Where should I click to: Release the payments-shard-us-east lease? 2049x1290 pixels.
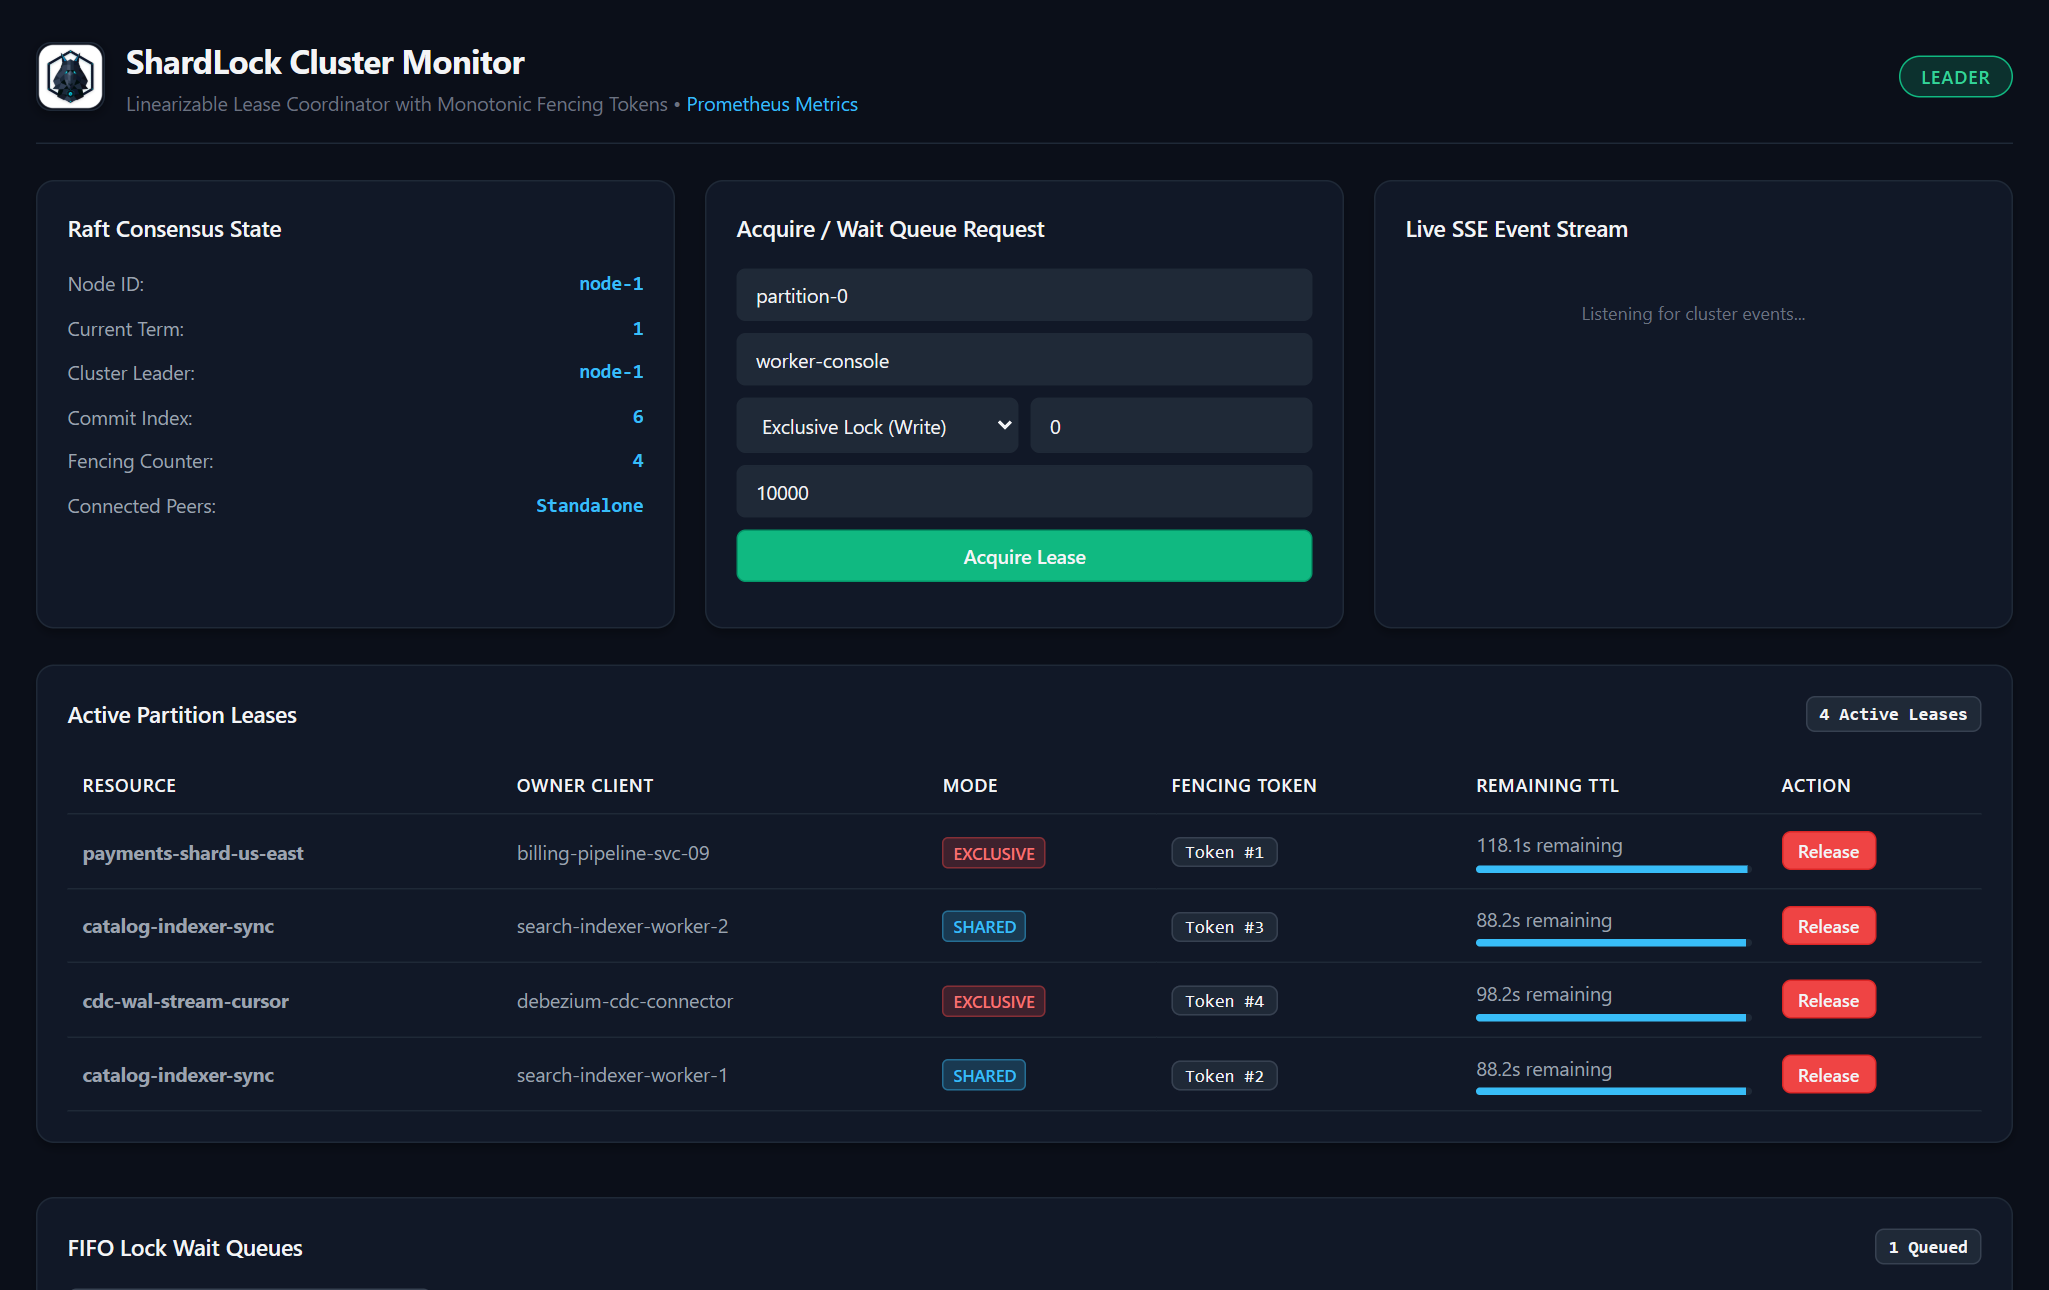click(x=1828, y=851)
